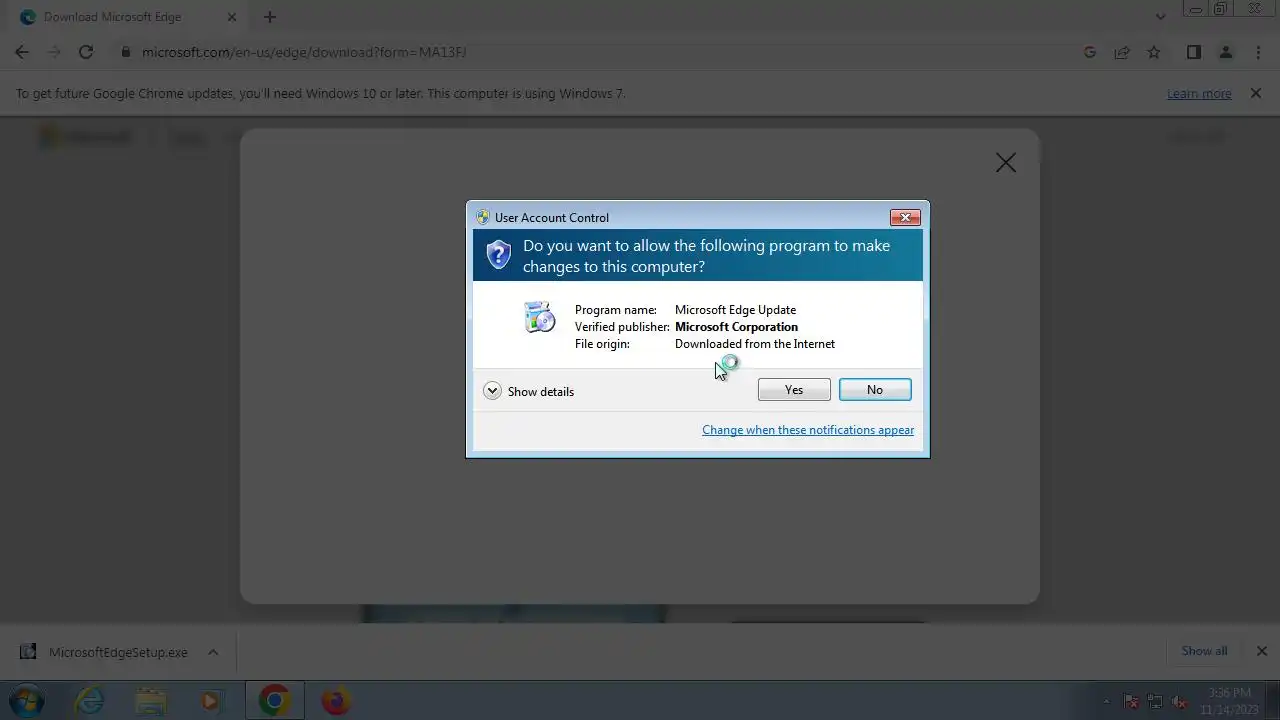
Task: Open Windows Explorer from the taskbar
Action: coord(150,701)
